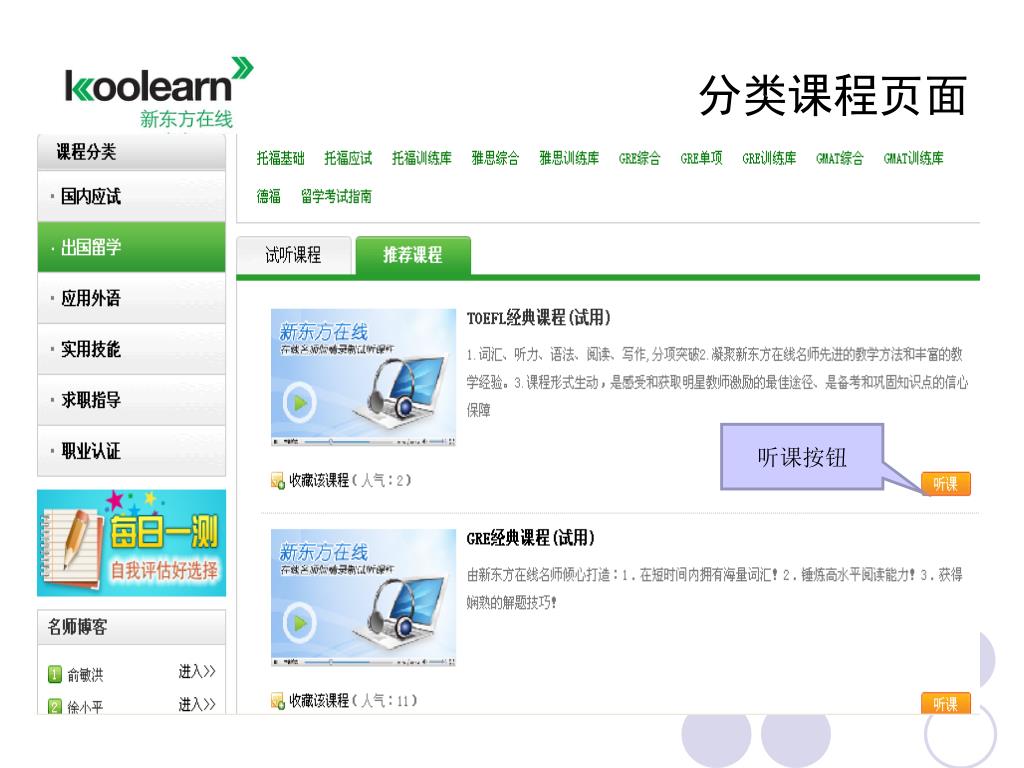Open 俞敏洪's blog name link

[85, 675]
